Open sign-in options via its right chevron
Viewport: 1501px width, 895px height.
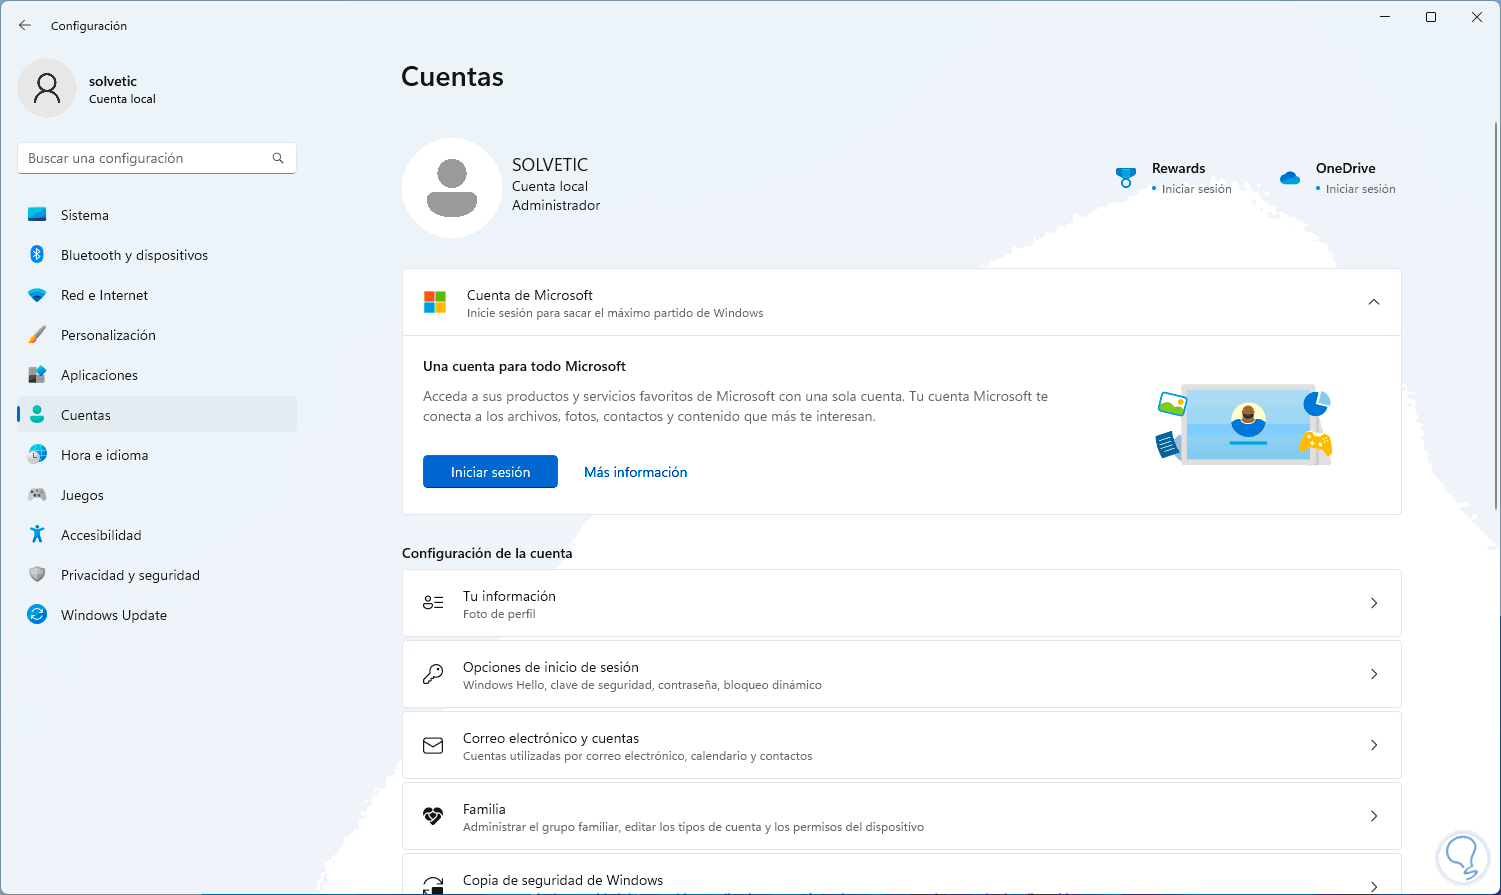pos(1374,674)
